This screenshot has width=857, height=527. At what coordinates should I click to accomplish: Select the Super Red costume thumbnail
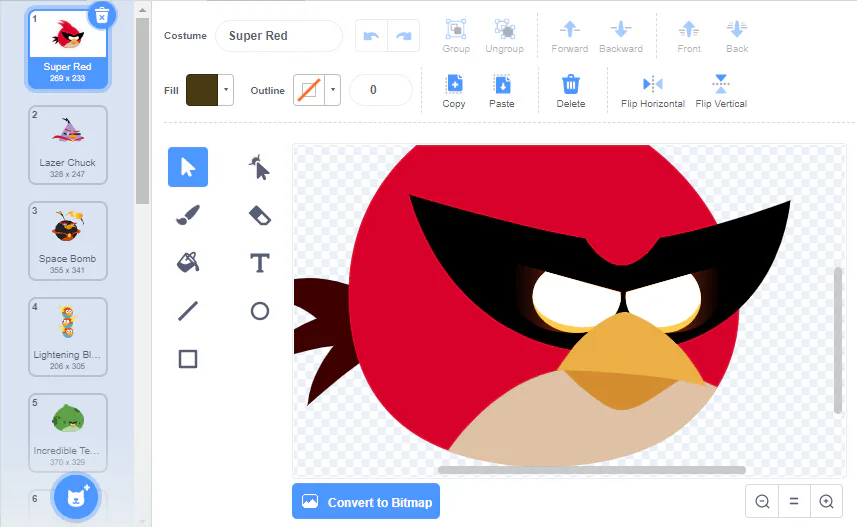pyautogui.click(x=68, y=49)
